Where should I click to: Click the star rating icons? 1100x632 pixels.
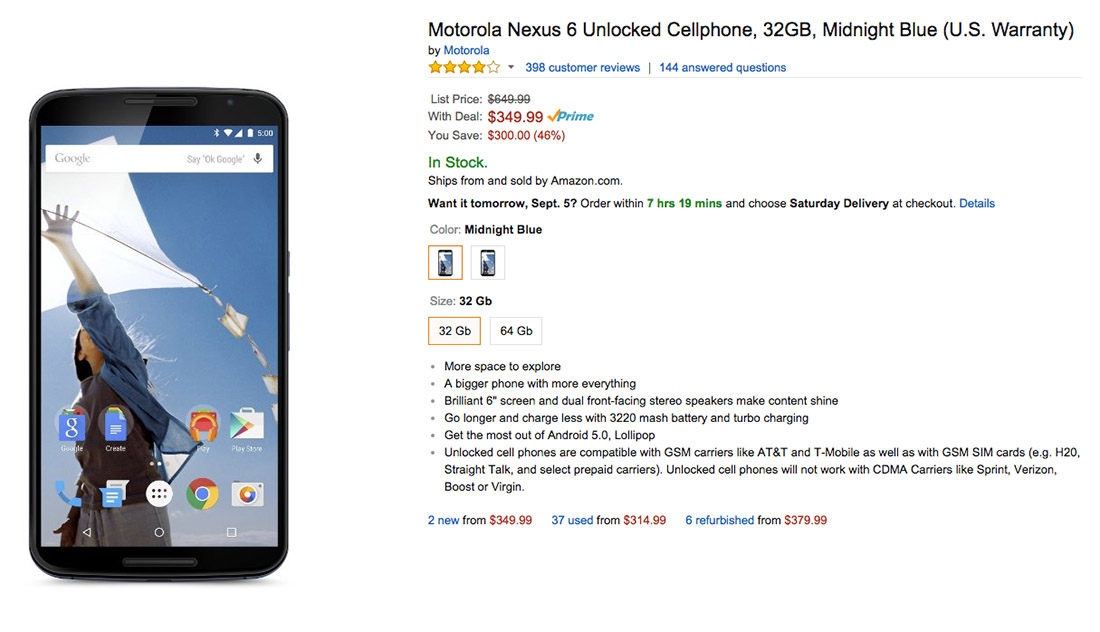(464, 68)
